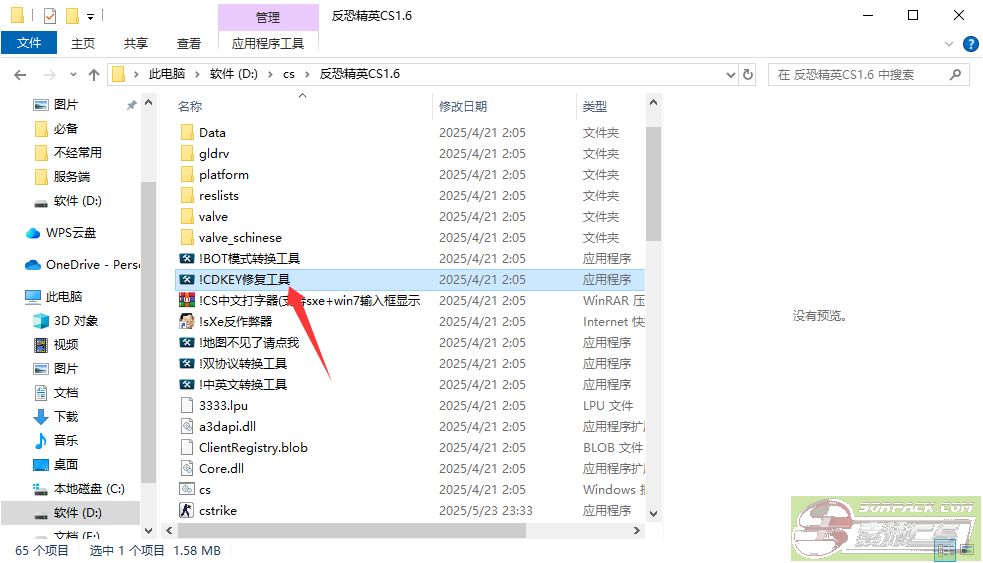Open the Quick Access Toolbar customize dropdown

coord(91,16)
